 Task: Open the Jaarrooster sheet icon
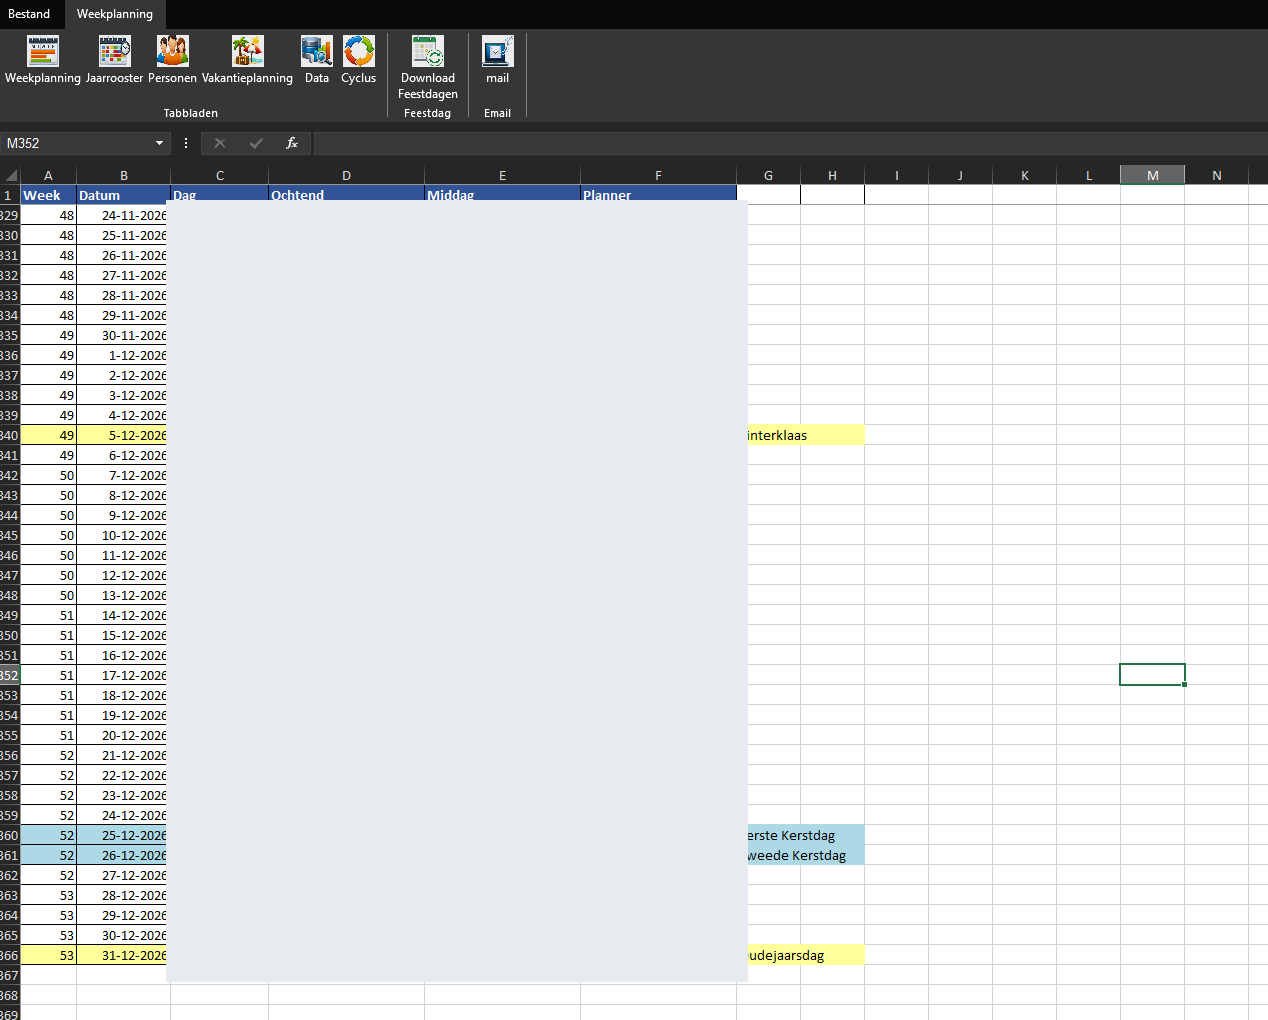(x=115, y=60)
